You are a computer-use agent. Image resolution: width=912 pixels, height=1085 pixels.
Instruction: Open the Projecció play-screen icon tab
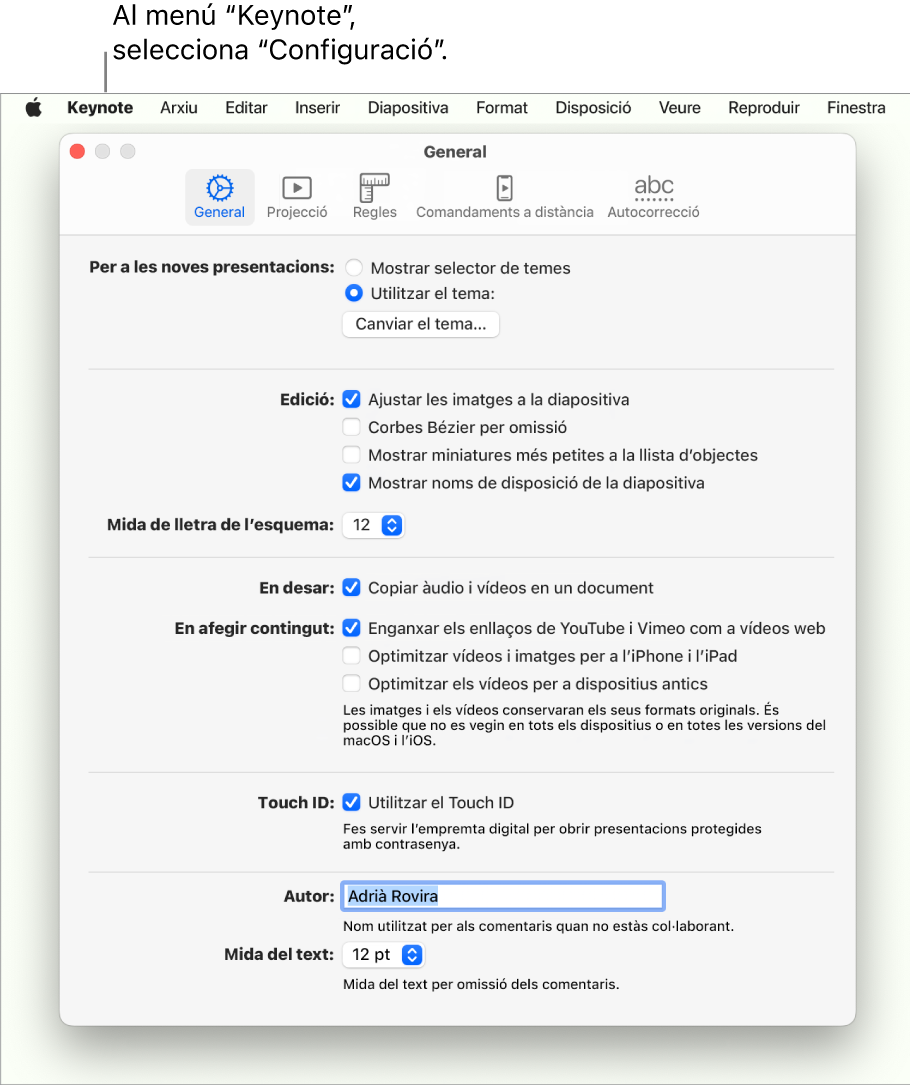point(297,197)
